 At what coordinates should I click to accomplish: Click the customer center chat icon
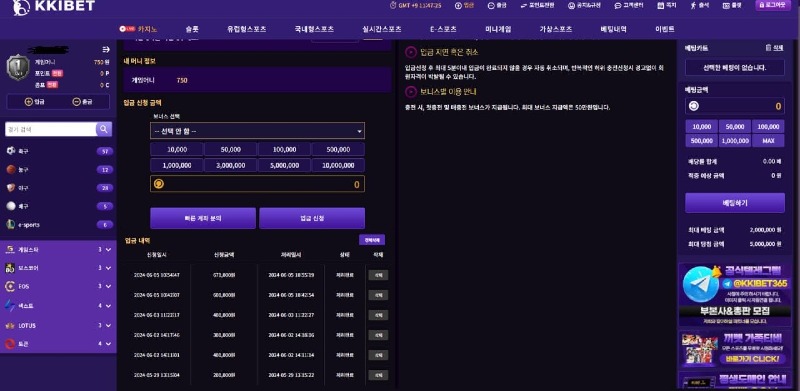[617, 5]
